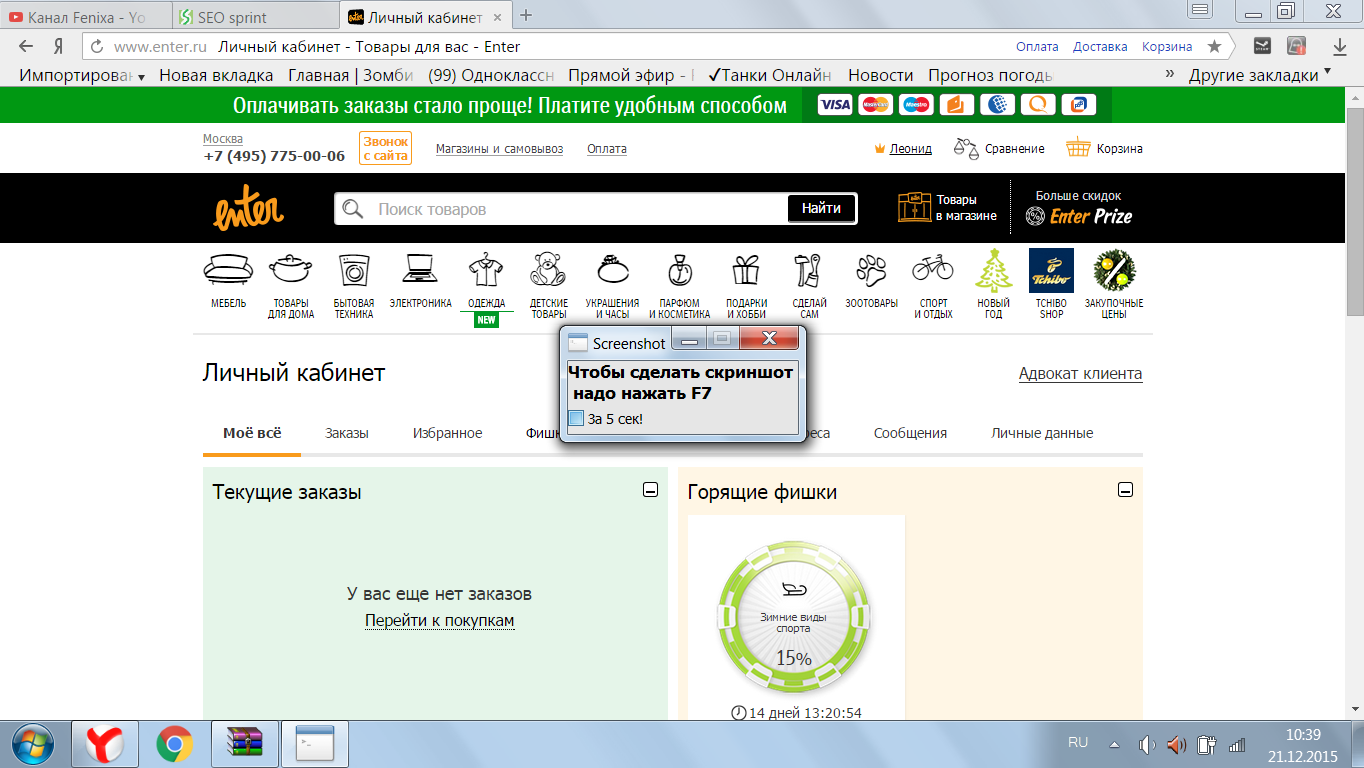1364x768 pixels.
Task: Click the Леонид profile link
Action: point(911,149)
